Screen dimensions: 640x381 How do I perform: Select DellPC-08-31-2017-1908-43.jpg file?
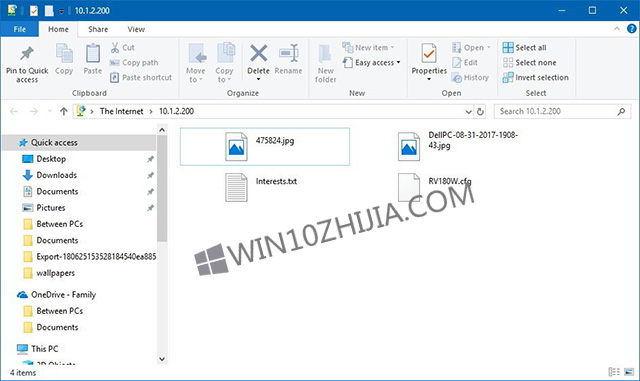pos(459,146)
